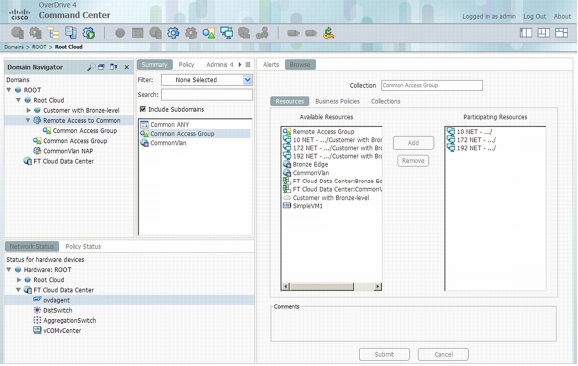Collapse the Hardware: ROOT node
Viewport: 578px width, 366px height.
pyautogui.click(x=9, y=269)
